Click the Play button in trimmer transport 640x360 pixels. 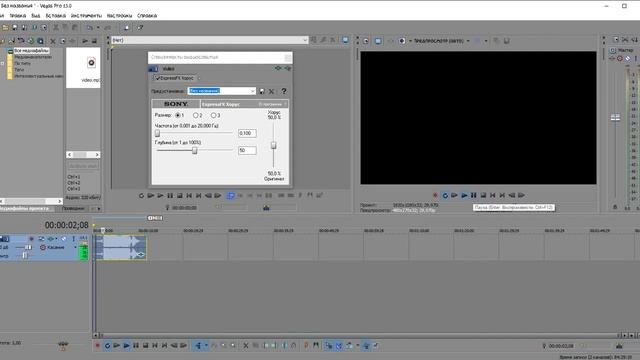160,196
